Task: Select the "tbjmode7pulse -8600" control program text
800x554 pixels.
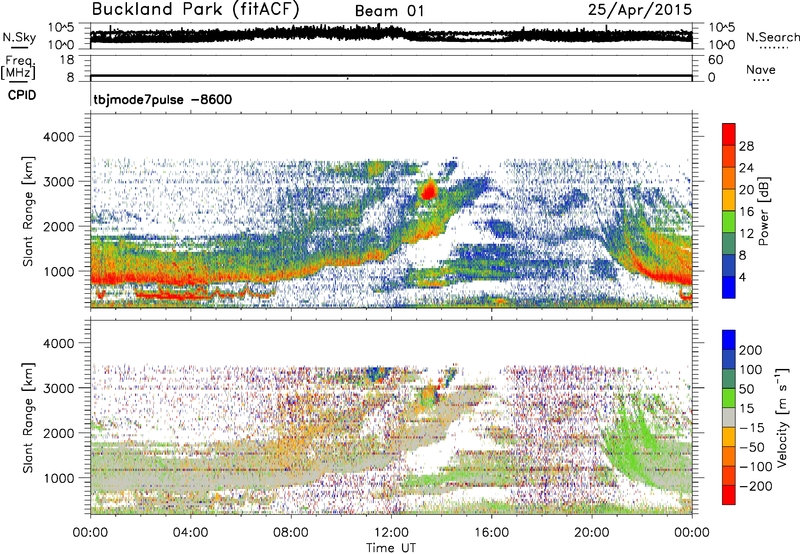Action: (x=162, y=99)
